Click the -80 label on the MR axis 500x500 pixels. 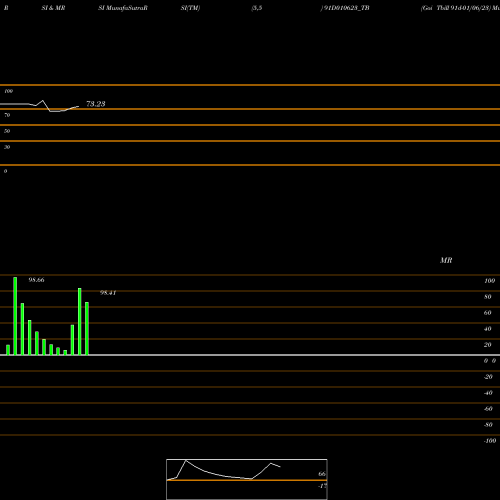(x=488, y=425)
